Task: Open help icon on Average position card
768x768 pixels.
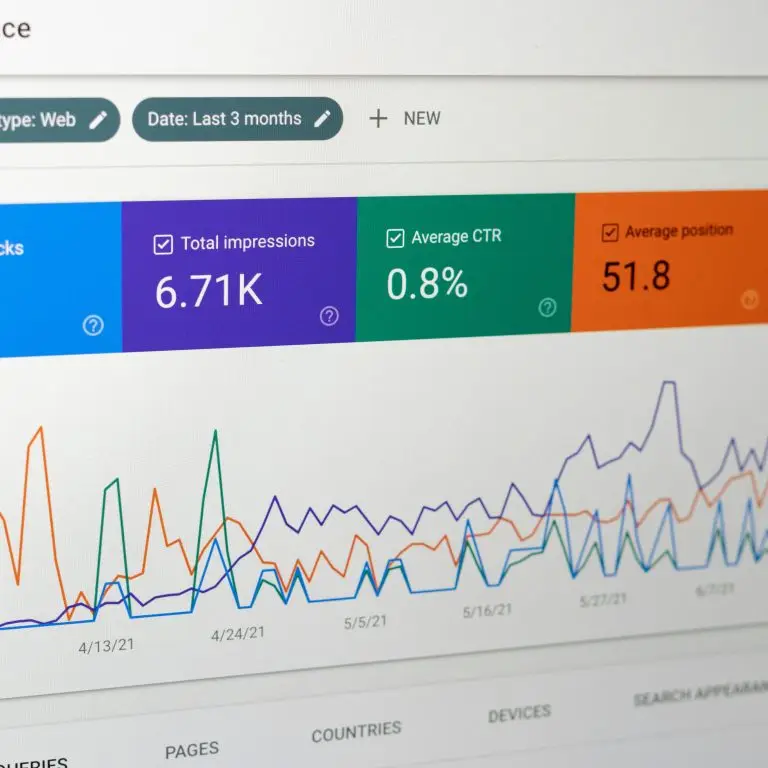Action: tap(749, 299)
